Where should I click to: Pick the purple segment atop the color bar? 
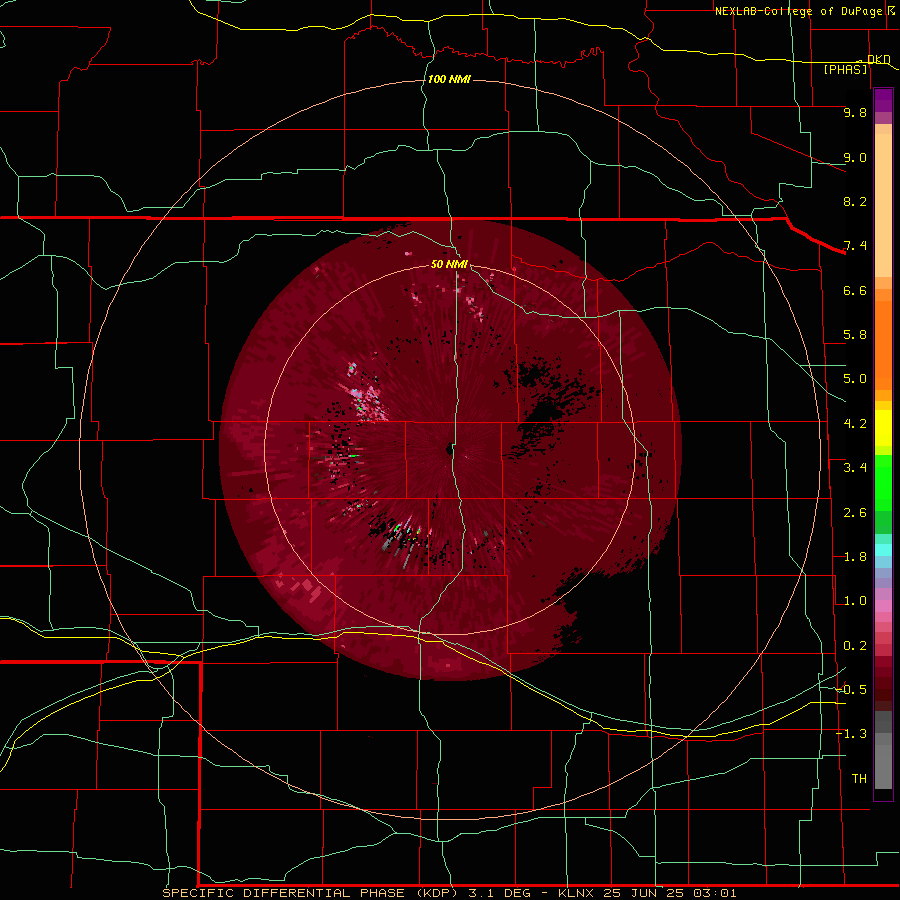883,100
